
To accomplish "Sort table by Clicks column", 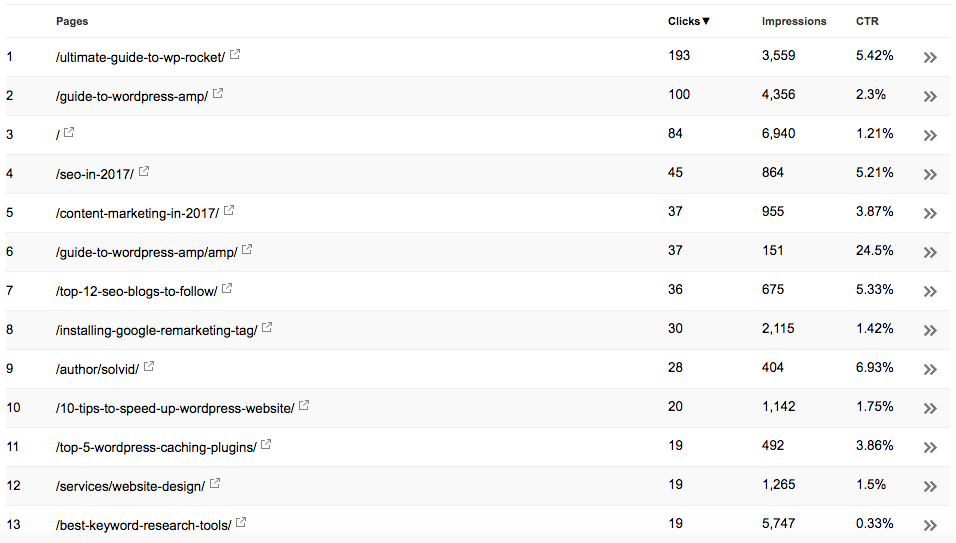I will [688, 21].
